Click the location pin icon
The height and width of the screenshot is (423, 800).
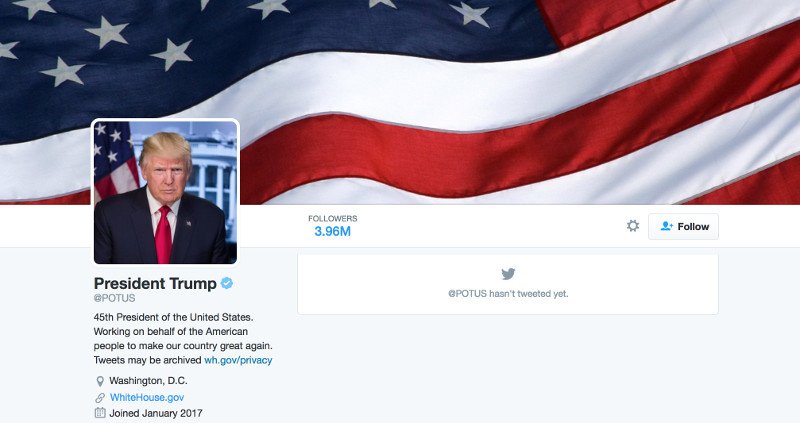click(x=100, y=381)
